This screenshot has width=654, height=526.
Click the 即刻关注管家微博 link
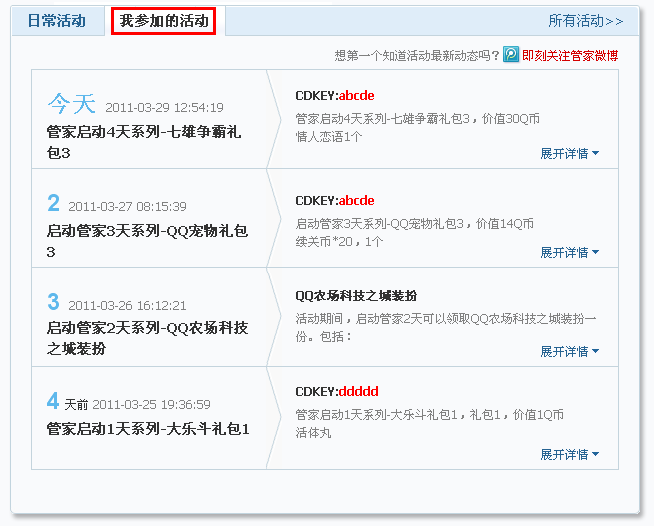point(570,55)
